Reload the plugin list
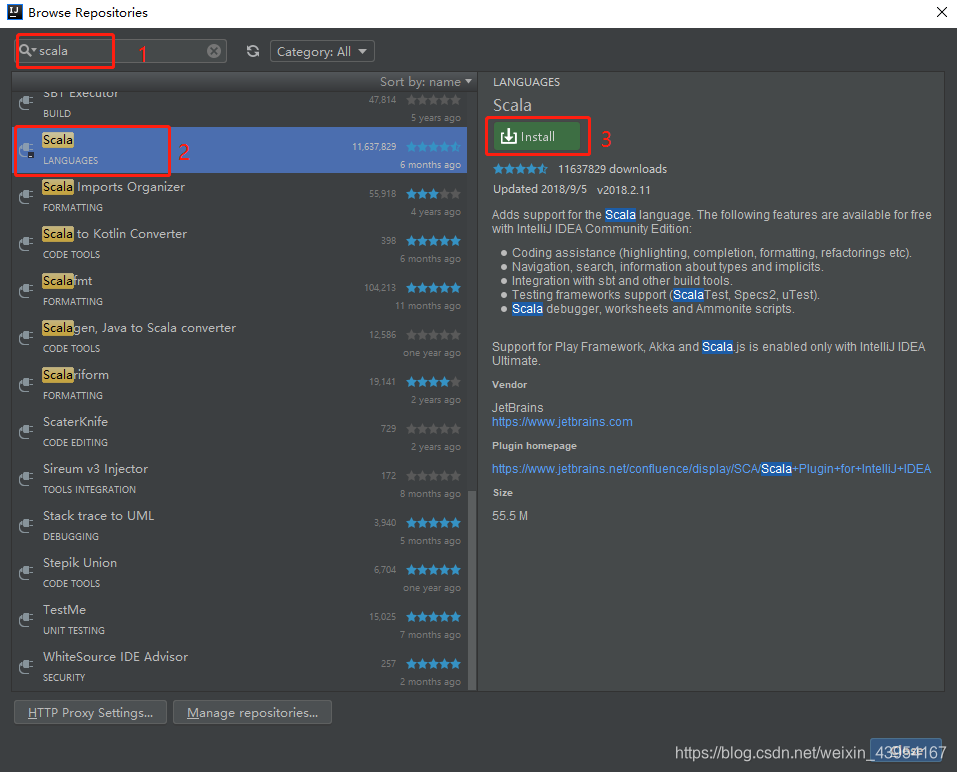This screenshot has width=957, height=772. pyautogui.click(x=253, y=51)
